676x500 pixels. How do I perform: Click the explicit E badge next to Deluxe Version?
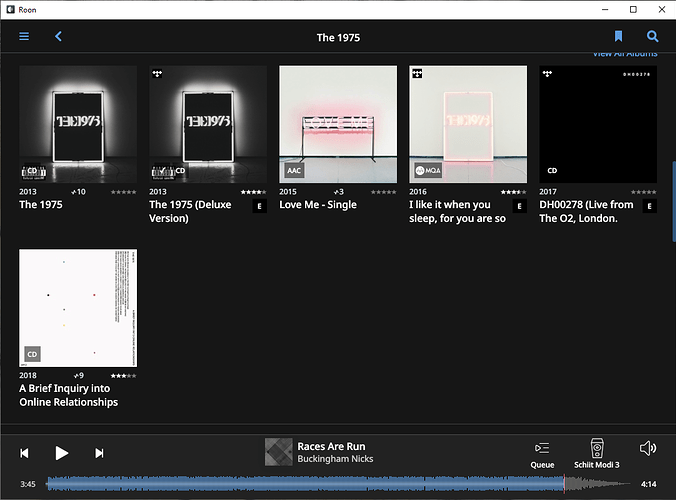click(x=260, y=206)
